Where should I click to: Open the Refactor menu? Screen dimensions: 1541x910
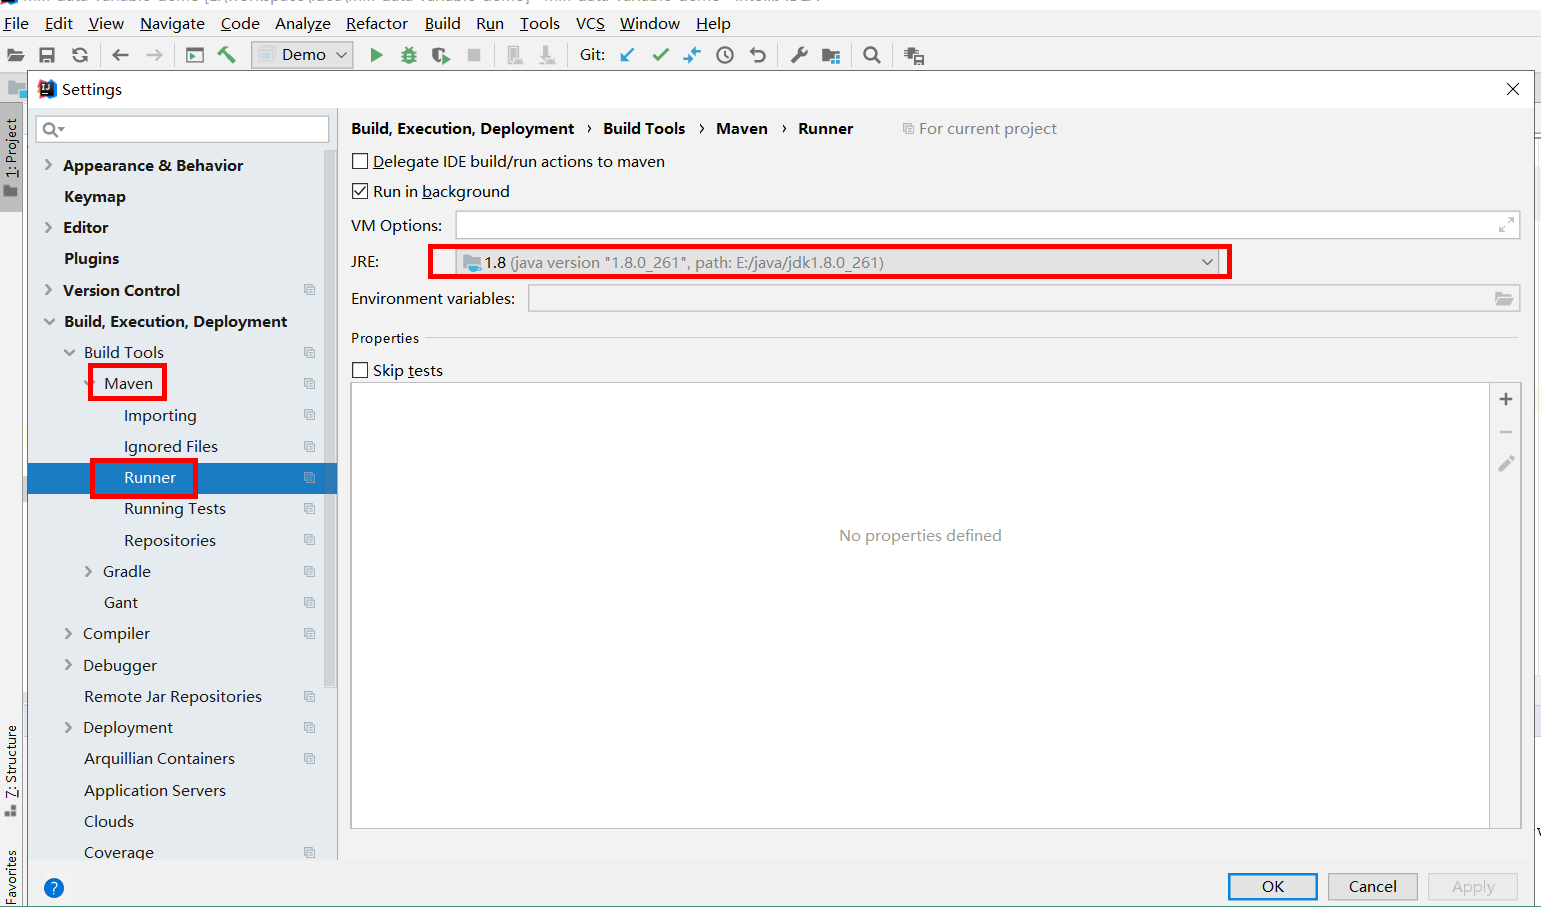point(377,23)
